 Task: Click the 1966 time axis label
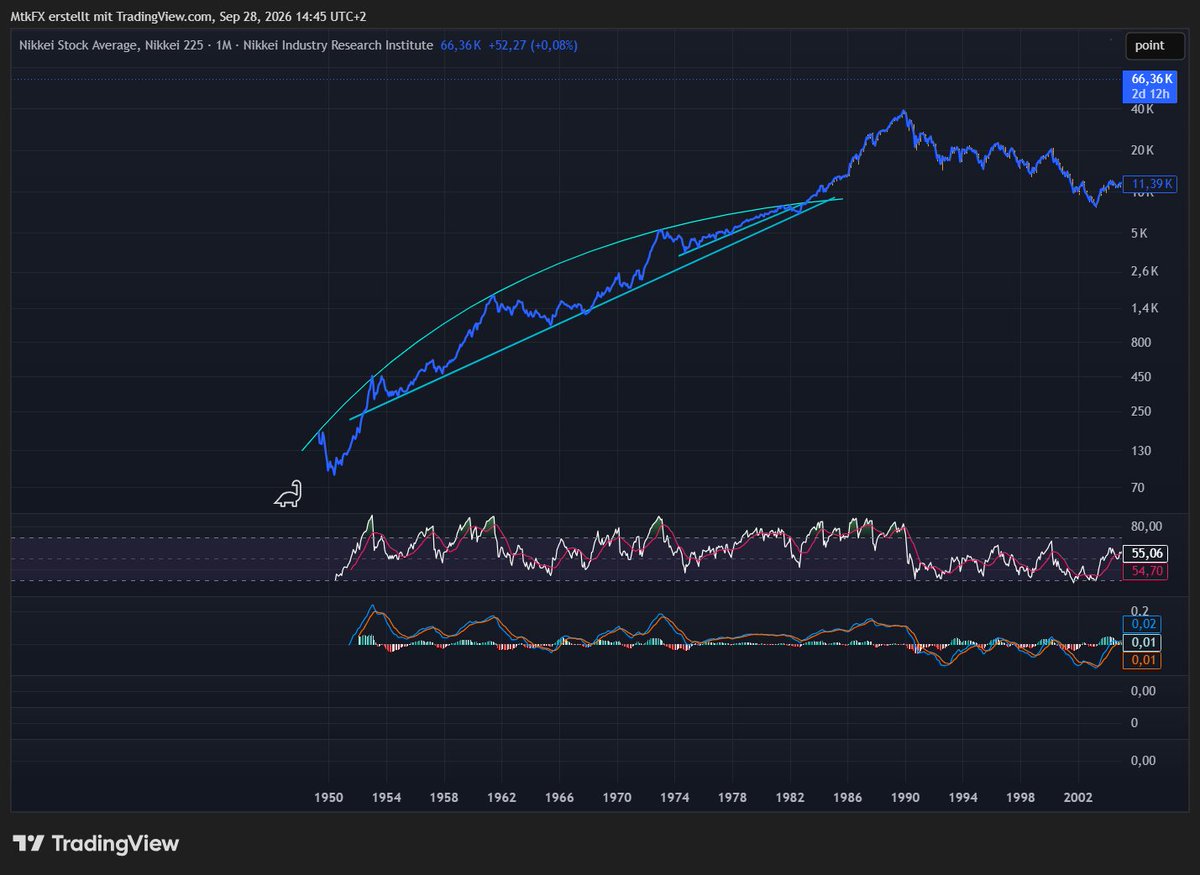click(x=560, y=797)
